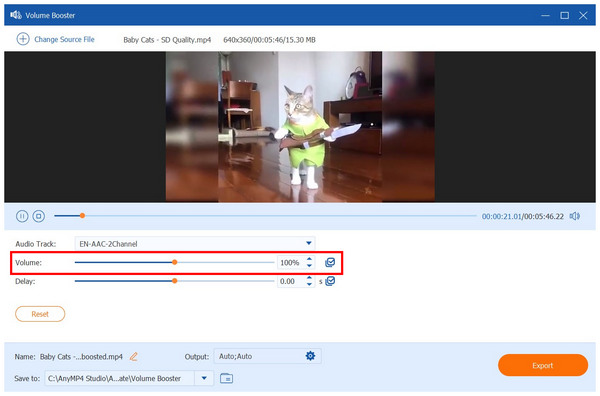The width and height of the screenshot is (600, 396).
Task: Increase delay with the up arrow
Action: pos(309,278)
